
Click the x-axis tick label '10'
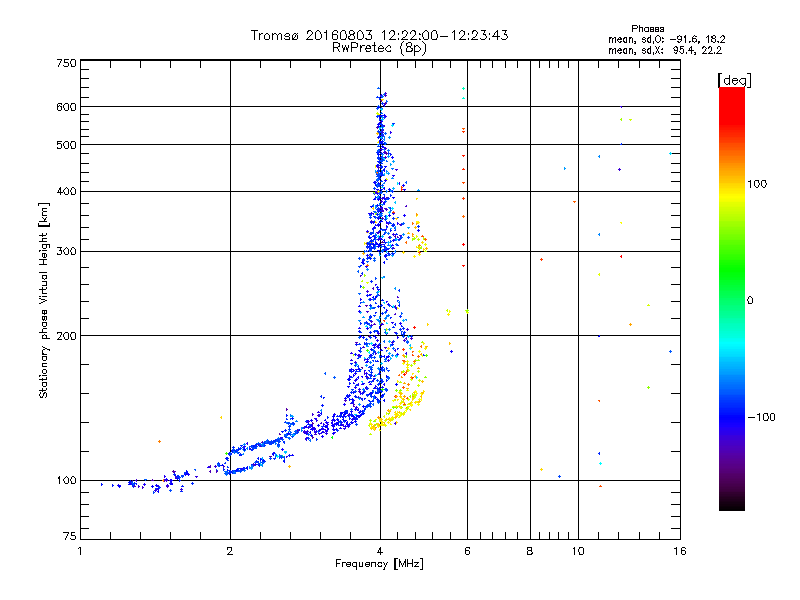pyautogui.click(x=578, y=551)
